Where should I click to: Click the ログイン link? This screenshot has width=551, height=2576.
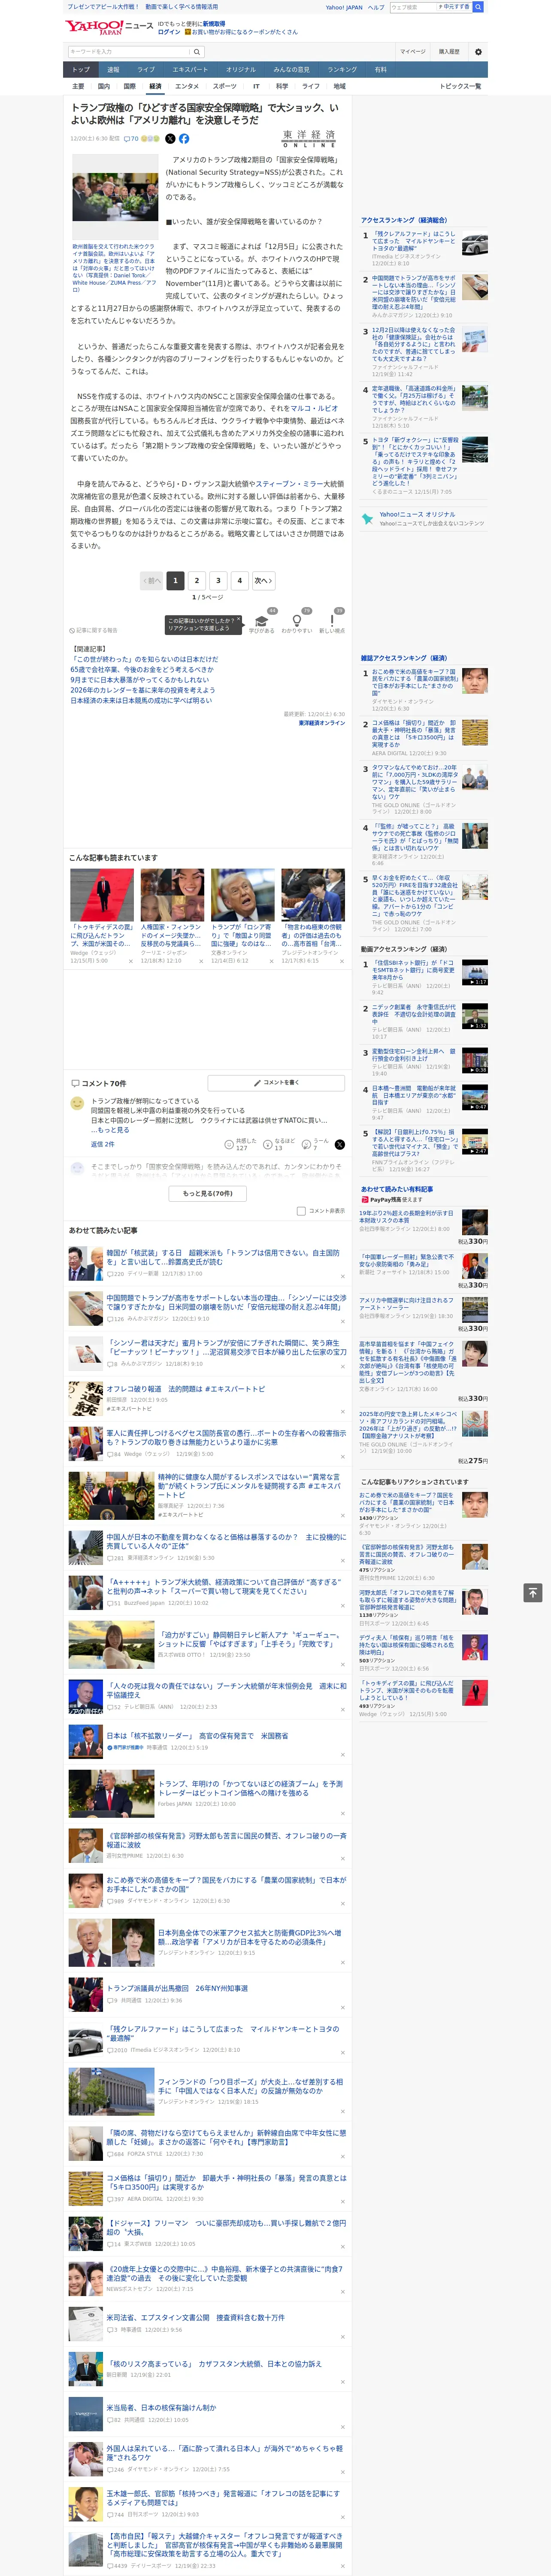click(169, 32)
